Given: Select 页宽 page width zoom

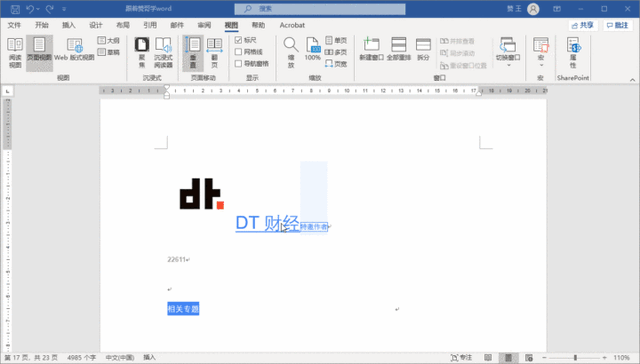Looking at the screenshot, I should point(336,64).
